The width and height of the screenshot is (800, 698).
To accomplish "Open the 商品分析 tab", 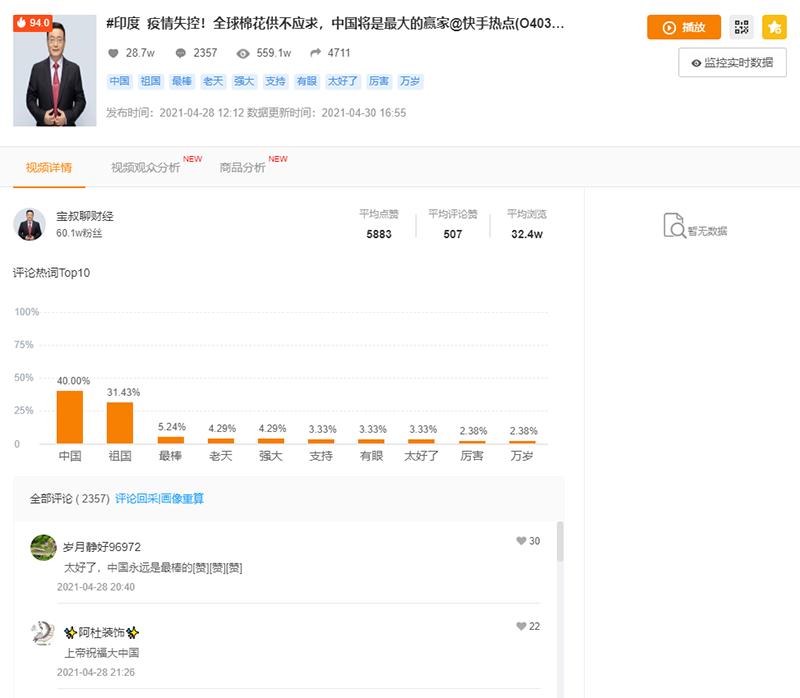I will (243, 167).
